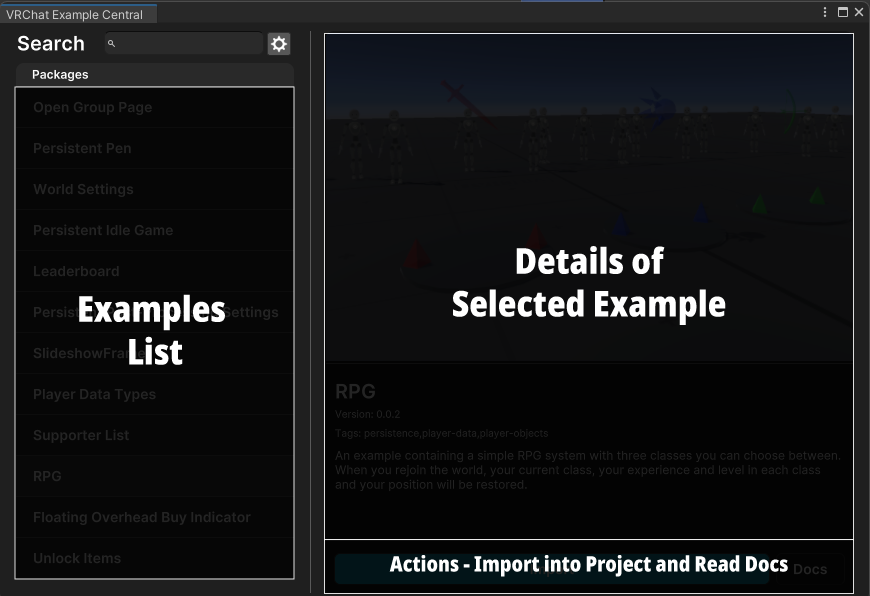Pick the Leaderboard example
Image resolution: width=870 pixels, height=596 pixels.
(x=155, y=271)
